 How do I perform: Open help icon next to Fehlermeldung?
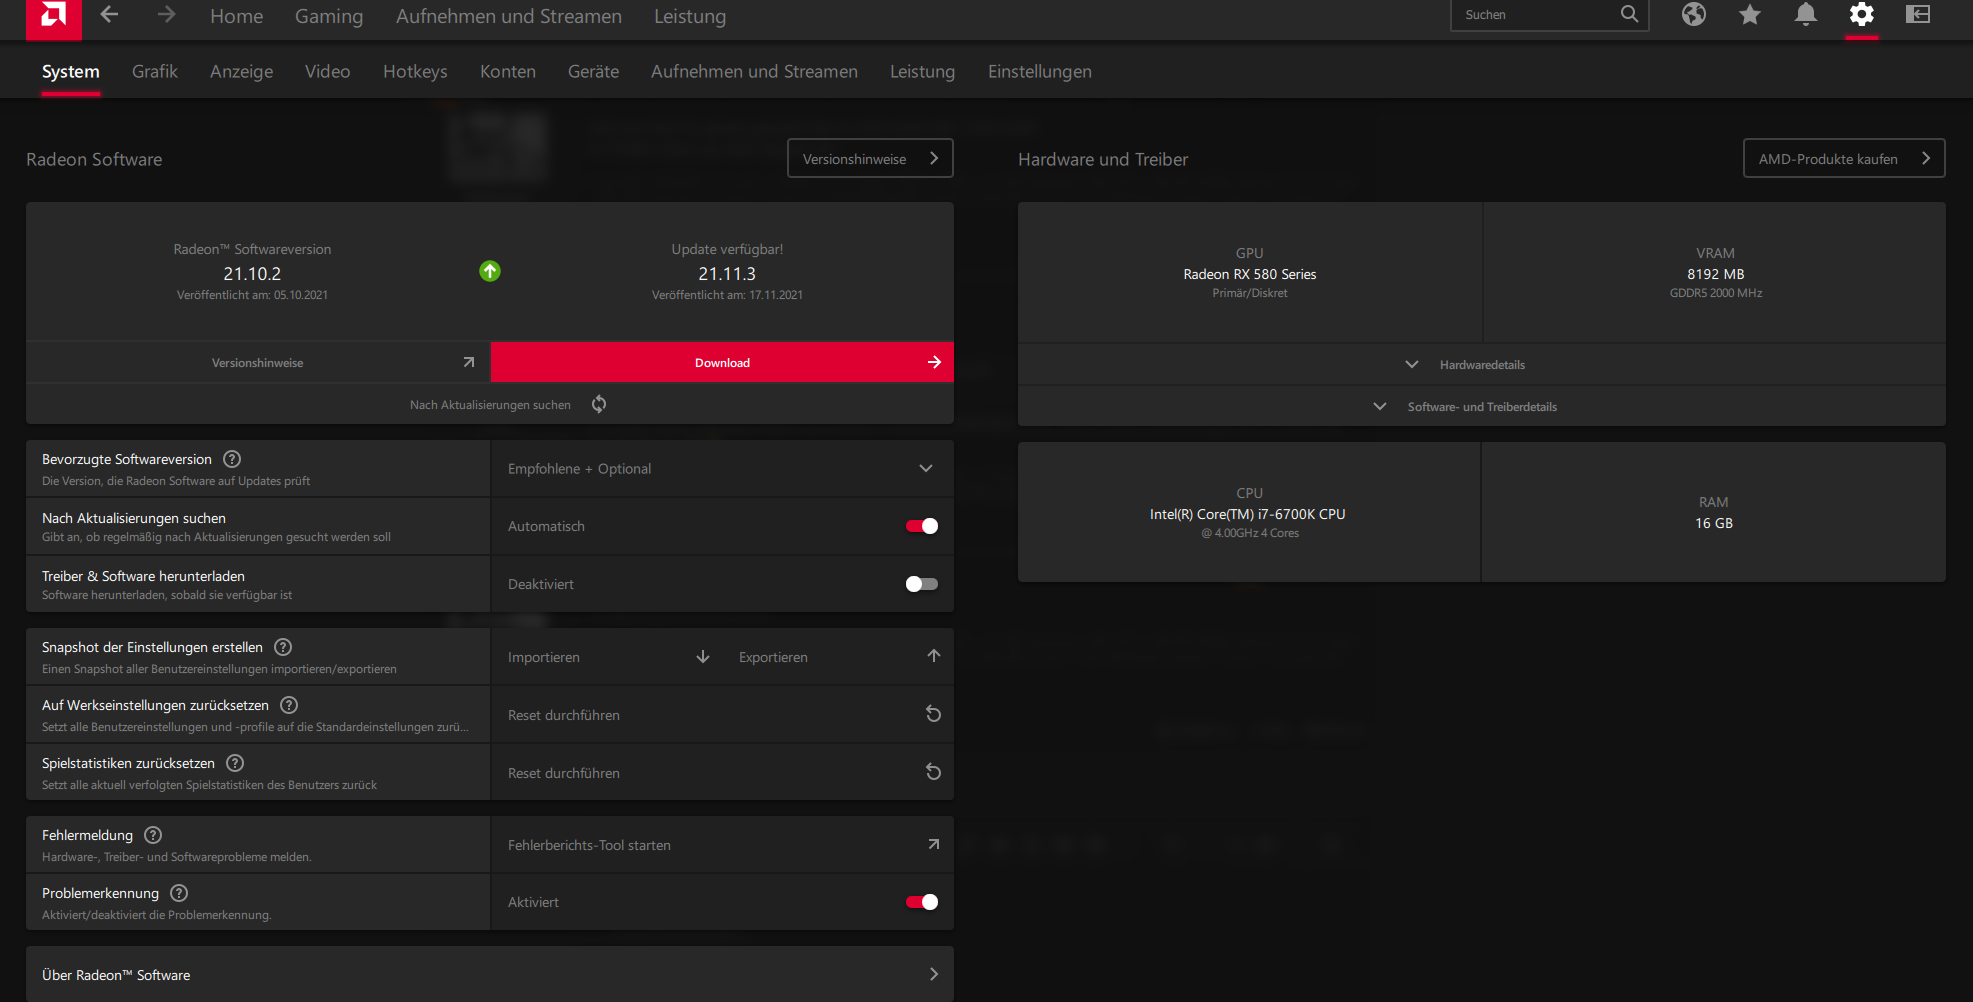tap(153, 835)
